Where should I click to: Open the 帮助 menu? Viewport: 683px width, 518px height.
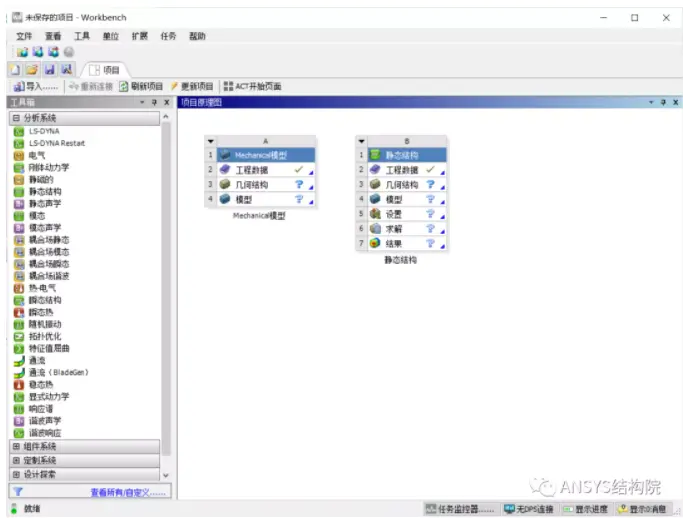click(197, 36)
